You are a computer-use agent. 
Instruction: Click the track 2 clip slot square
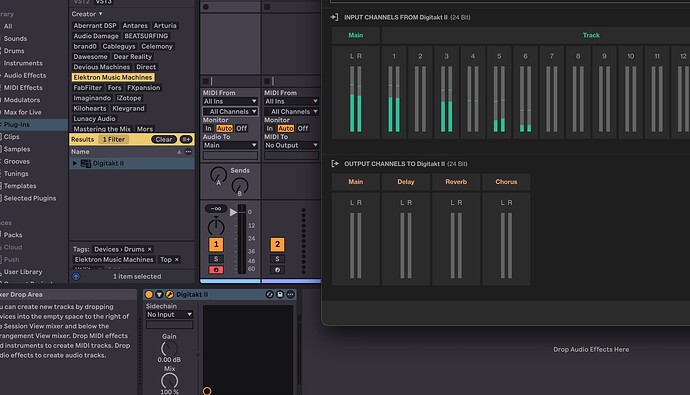[267, 7]
